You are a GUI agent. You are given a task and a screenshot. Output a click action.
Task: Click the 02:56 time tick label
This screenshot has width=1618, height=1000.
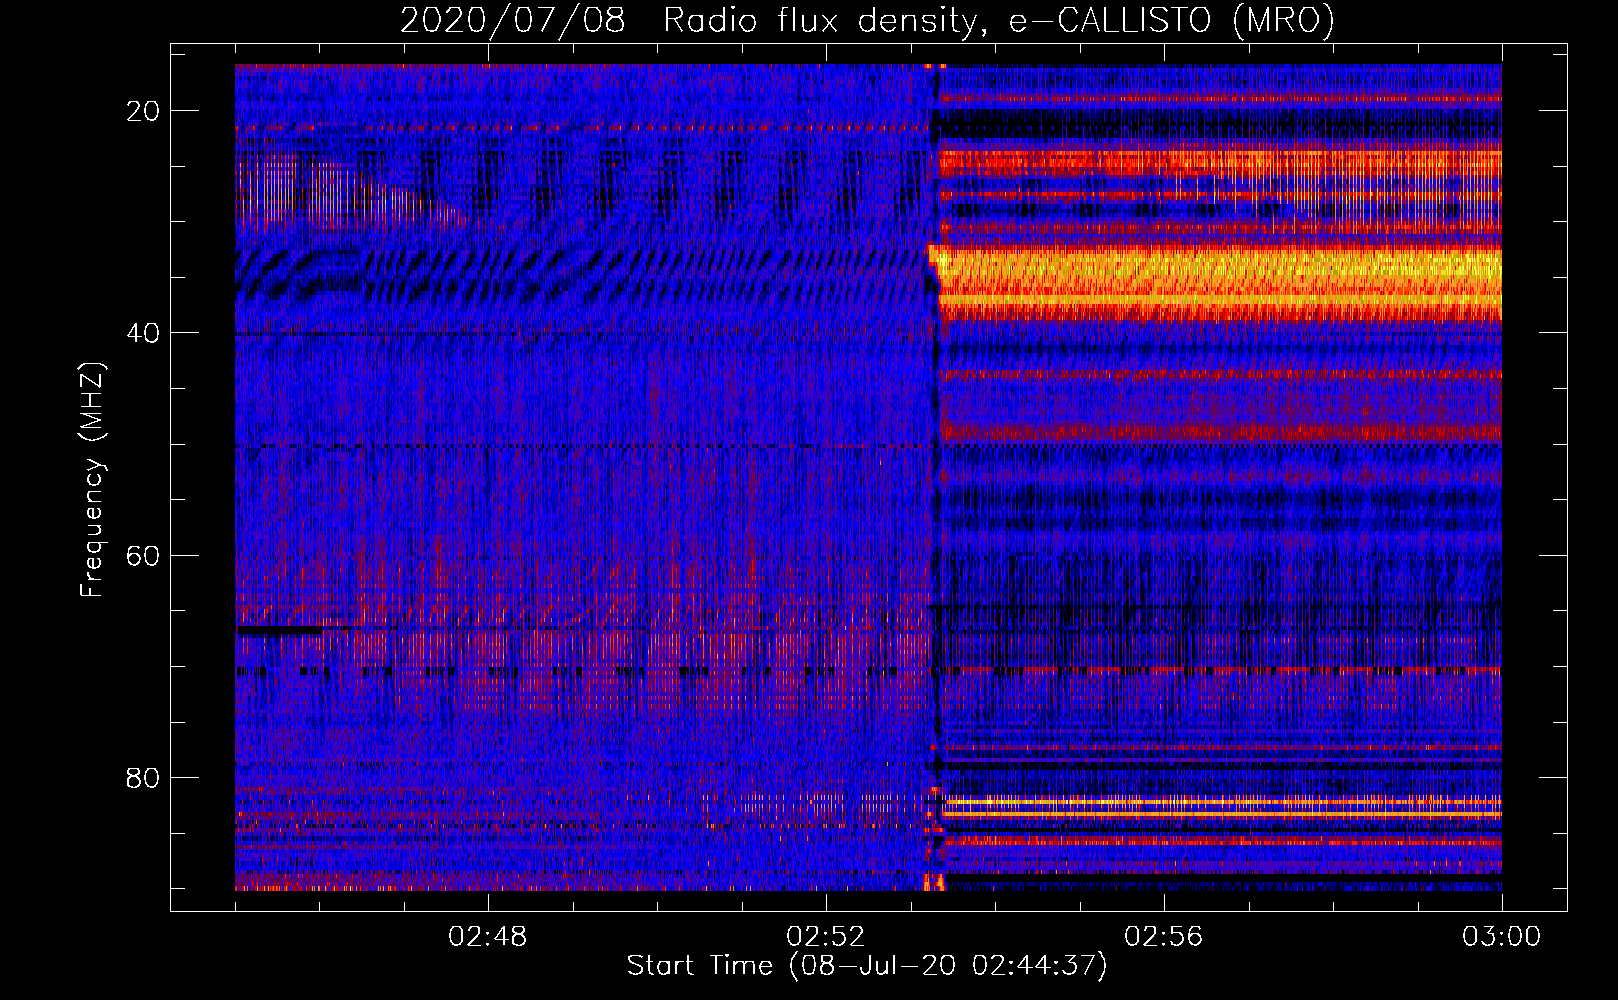(1164, 937)
